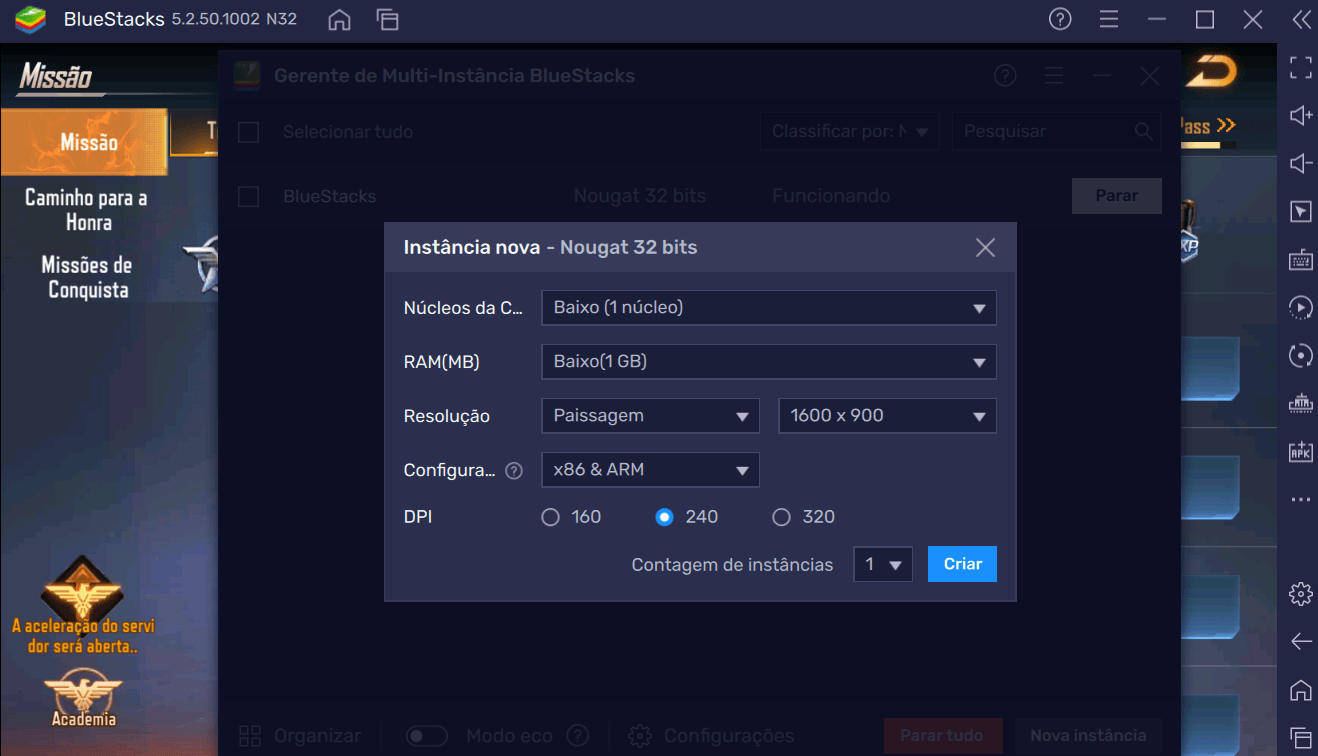Open the BlueStacks help question mark icon
1318x756 pixels.
(1060, 19)
